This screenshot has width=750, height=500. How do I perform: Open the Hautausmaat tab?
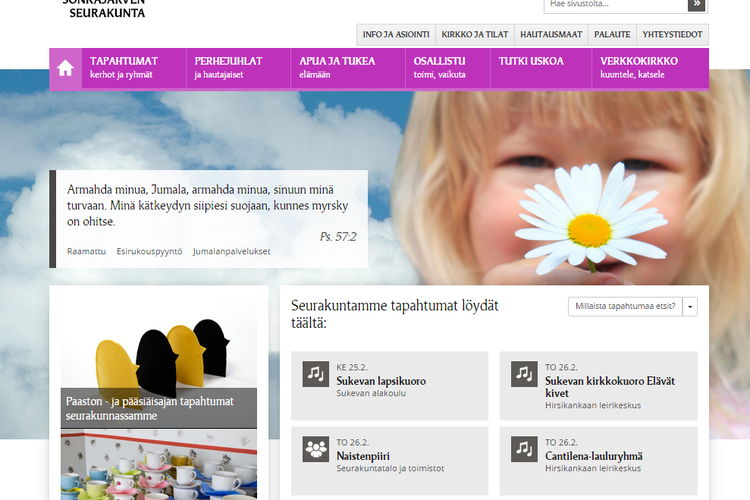click(551, 34)
